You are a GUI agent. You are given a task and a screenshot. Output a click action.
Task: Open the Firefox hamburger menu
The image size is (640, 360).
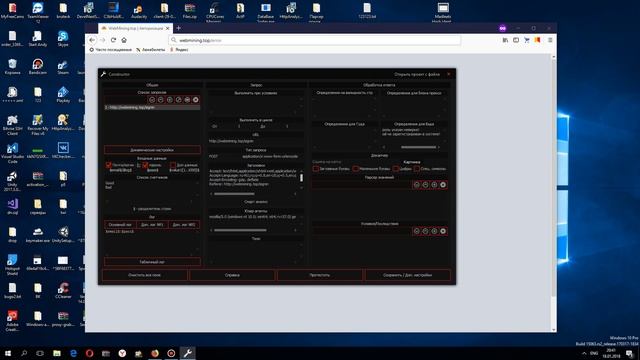point(550,40)
